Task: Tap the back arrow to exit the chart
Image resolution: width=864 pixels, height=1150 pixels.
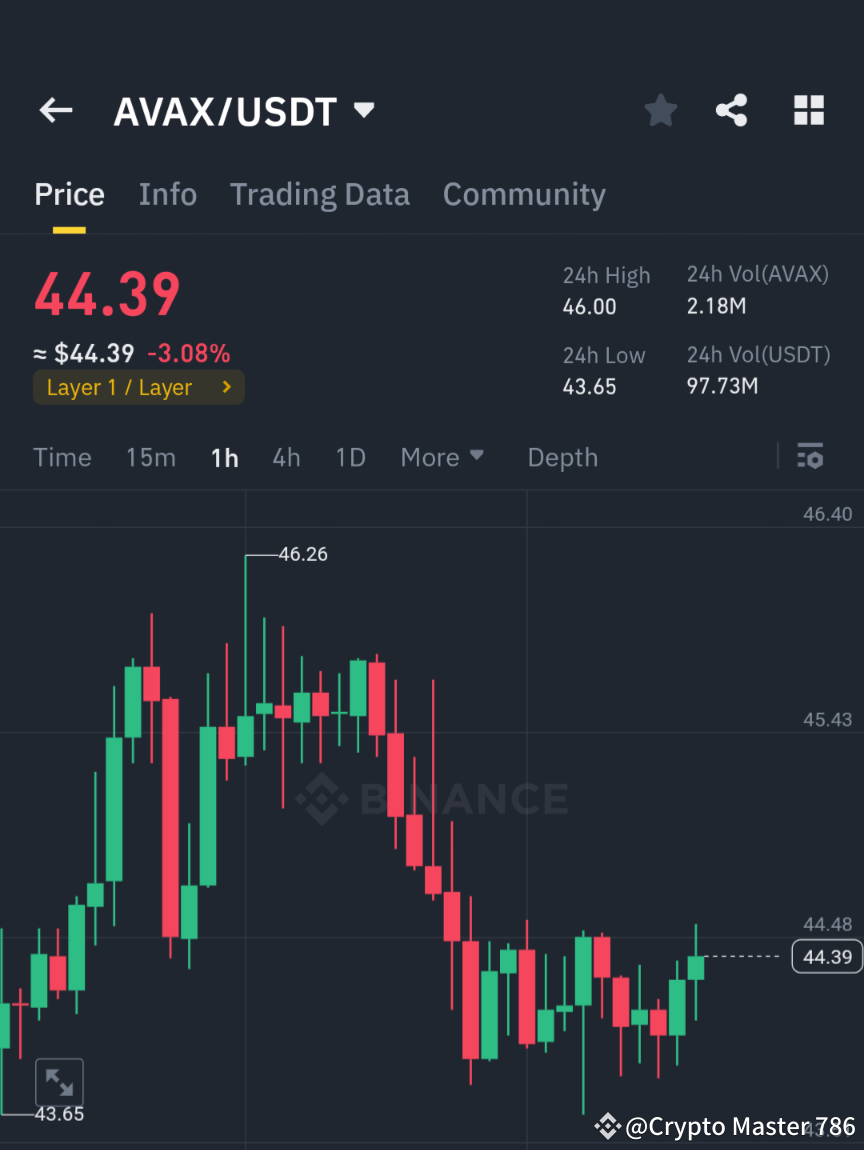Action: [x=55, y=110]
